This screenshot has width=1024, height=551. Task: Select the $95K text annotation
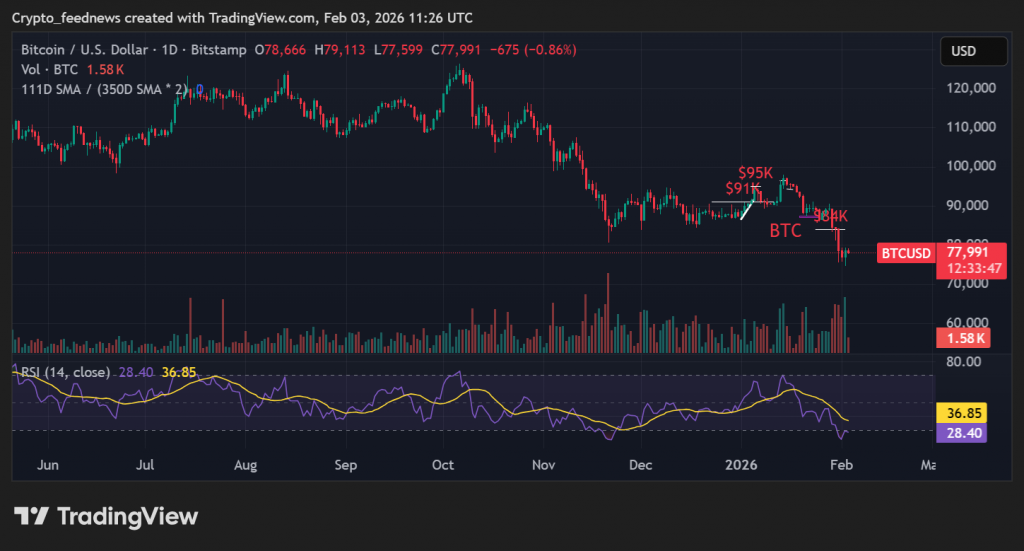tap(754, 173)
